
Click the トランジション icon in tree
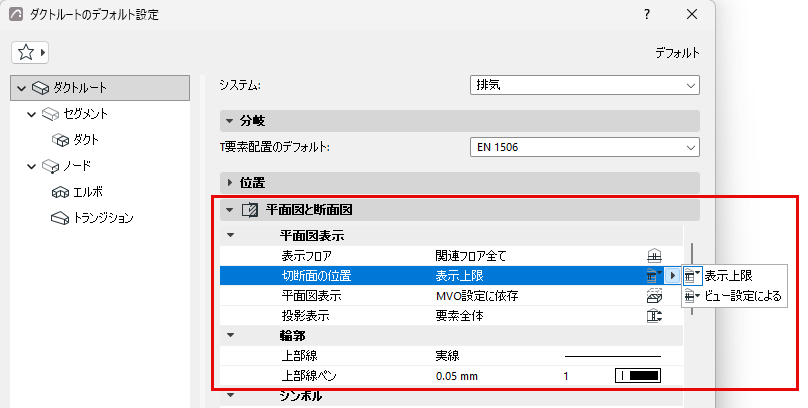60,218
